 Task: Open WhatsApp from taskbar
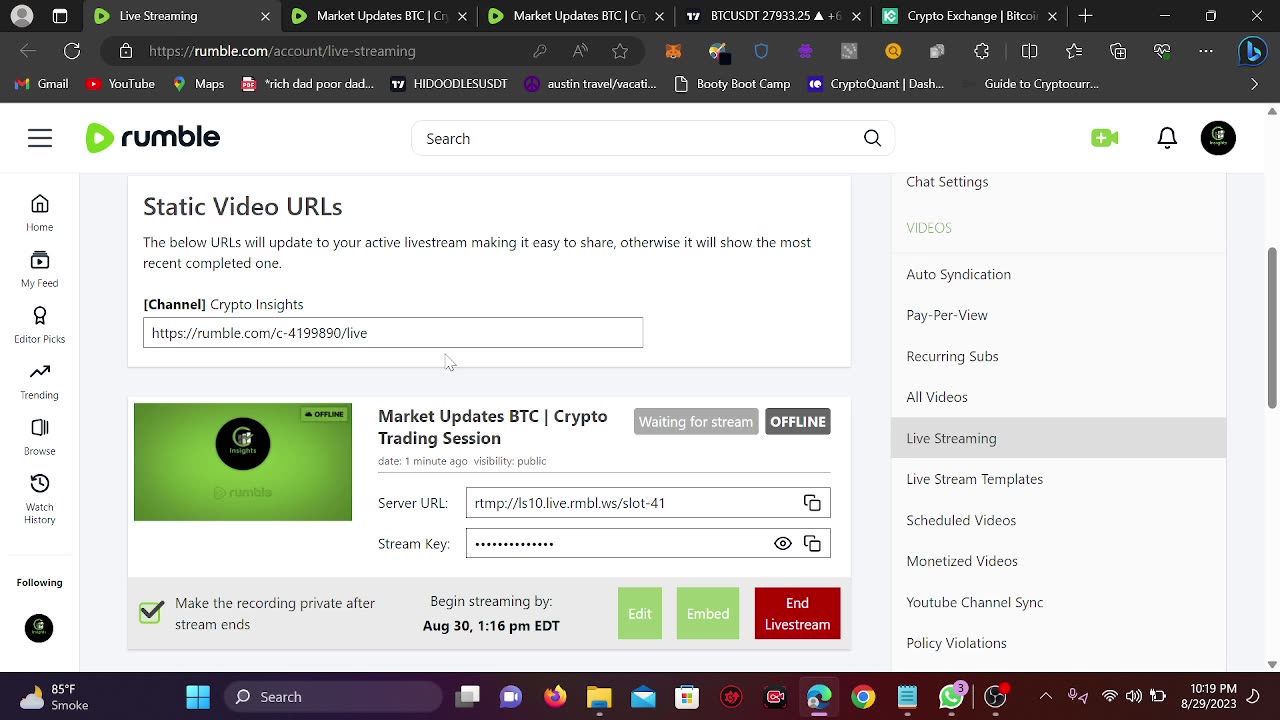point(951,697)
